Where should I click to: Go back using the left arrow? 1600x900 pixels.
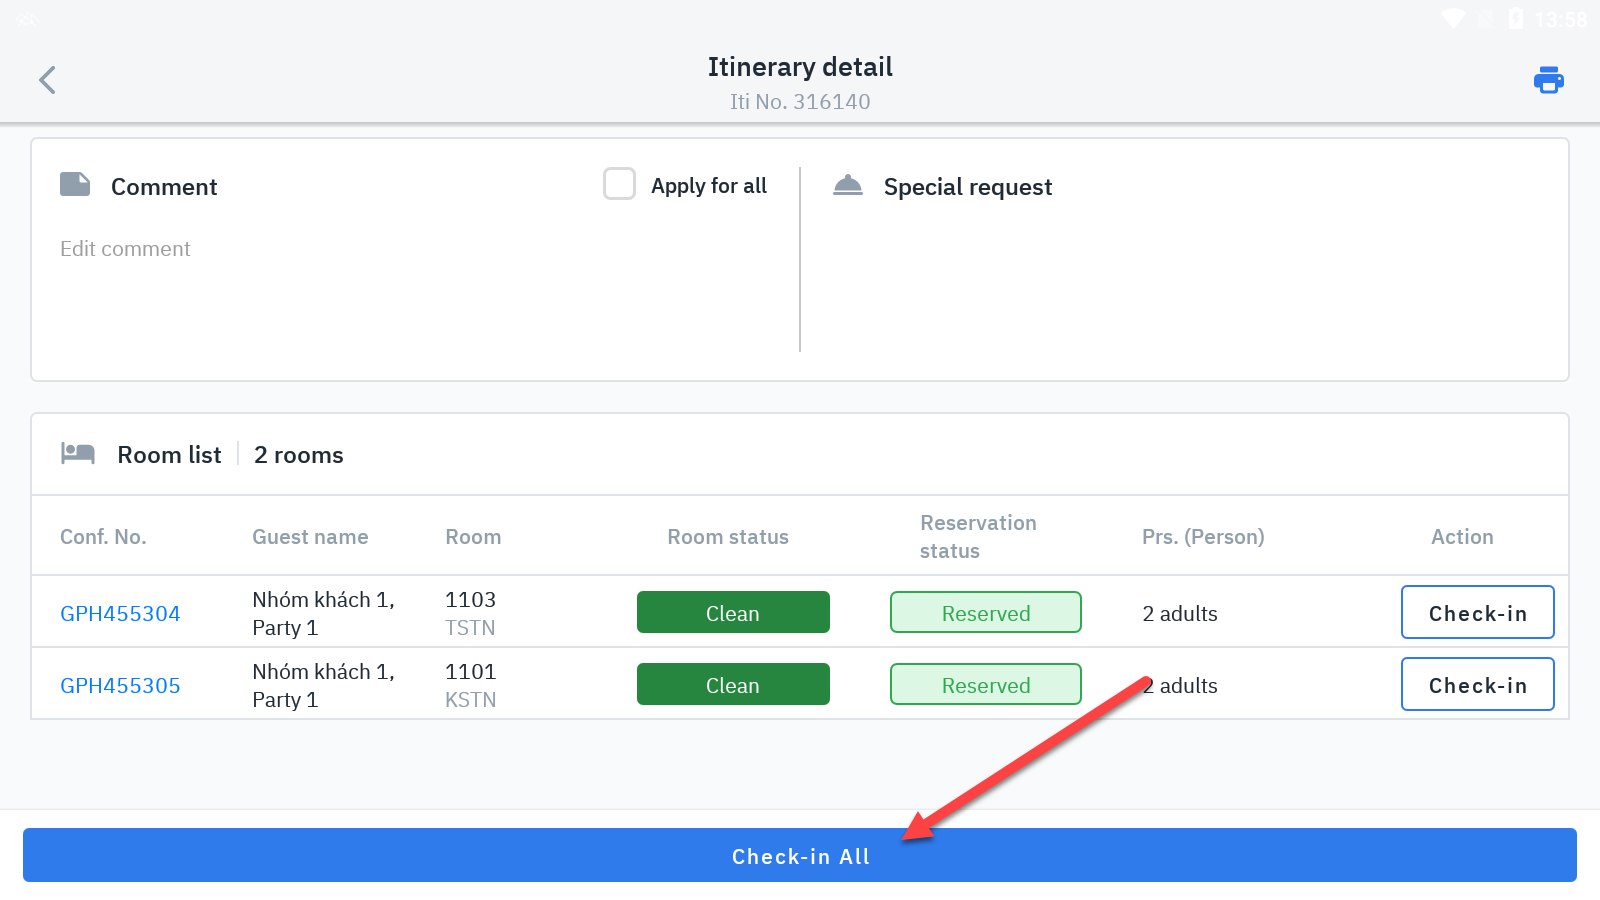click(47, 80)
